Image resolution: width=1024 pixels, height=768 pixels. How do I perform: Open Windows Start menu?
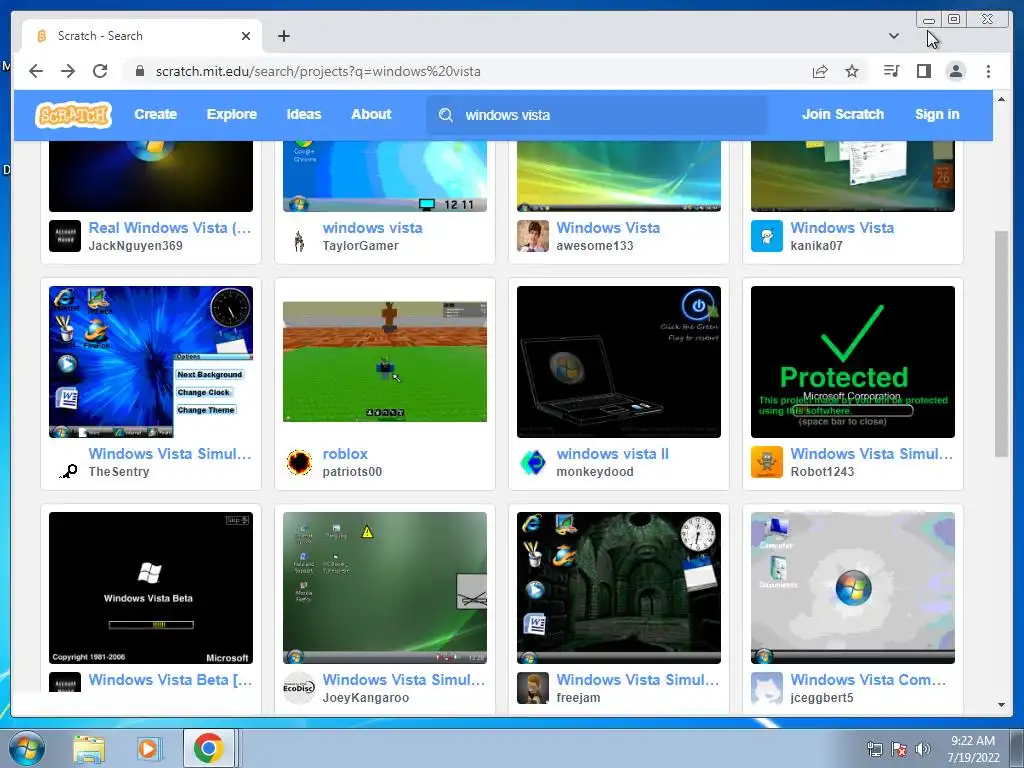(27, 748)
